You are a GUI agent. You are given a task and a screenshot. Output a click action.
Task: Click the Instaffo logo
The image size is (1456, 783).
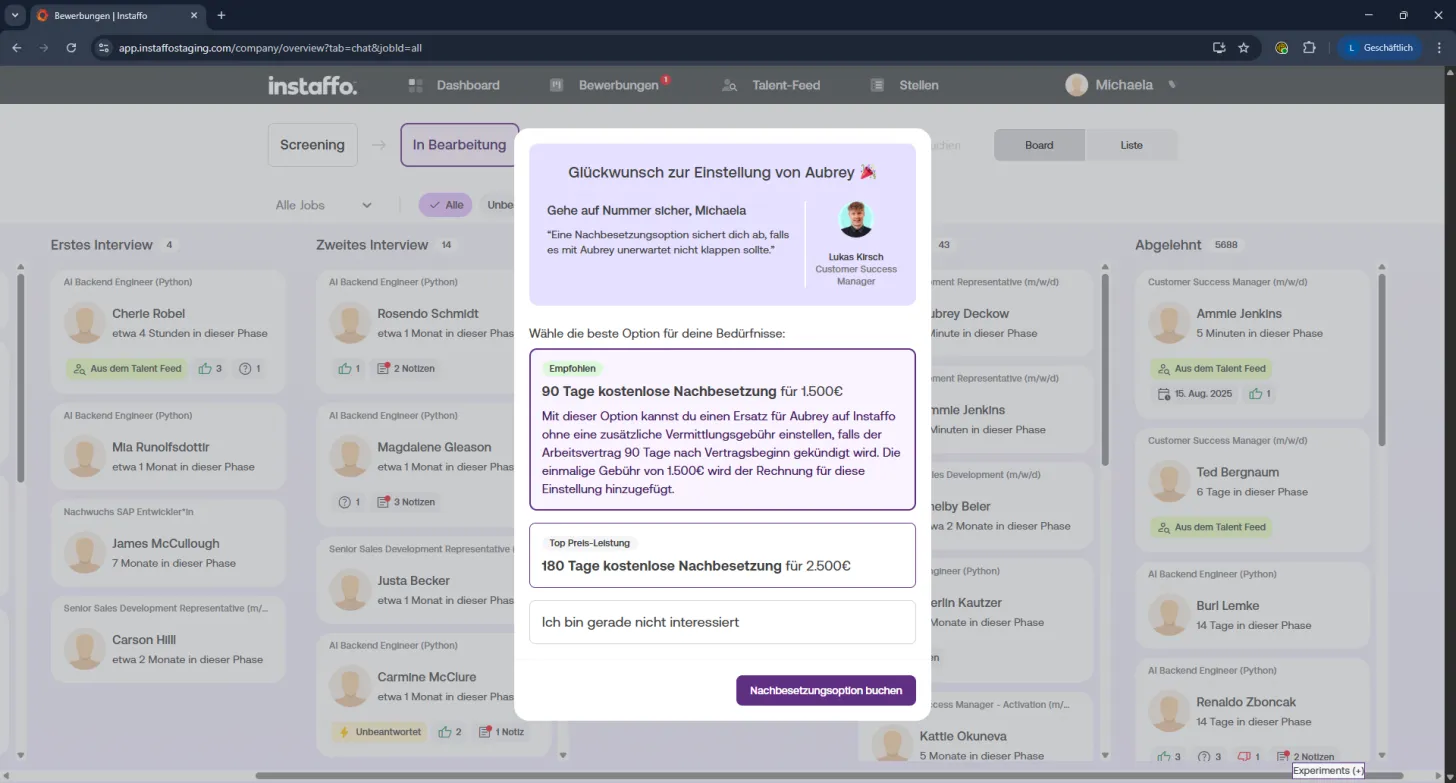point(312,85)
